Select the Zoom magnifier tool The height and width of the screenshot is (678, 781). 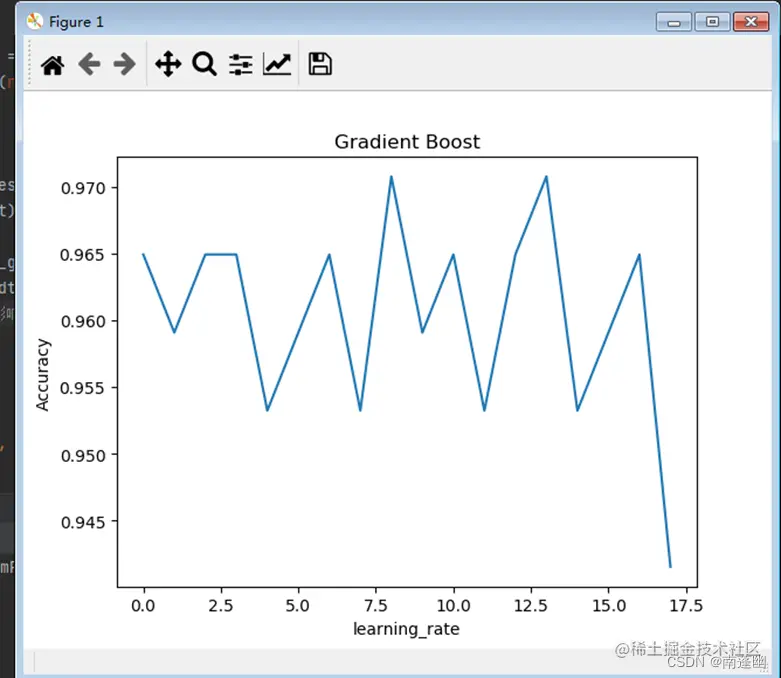click(x=204, y=64)
